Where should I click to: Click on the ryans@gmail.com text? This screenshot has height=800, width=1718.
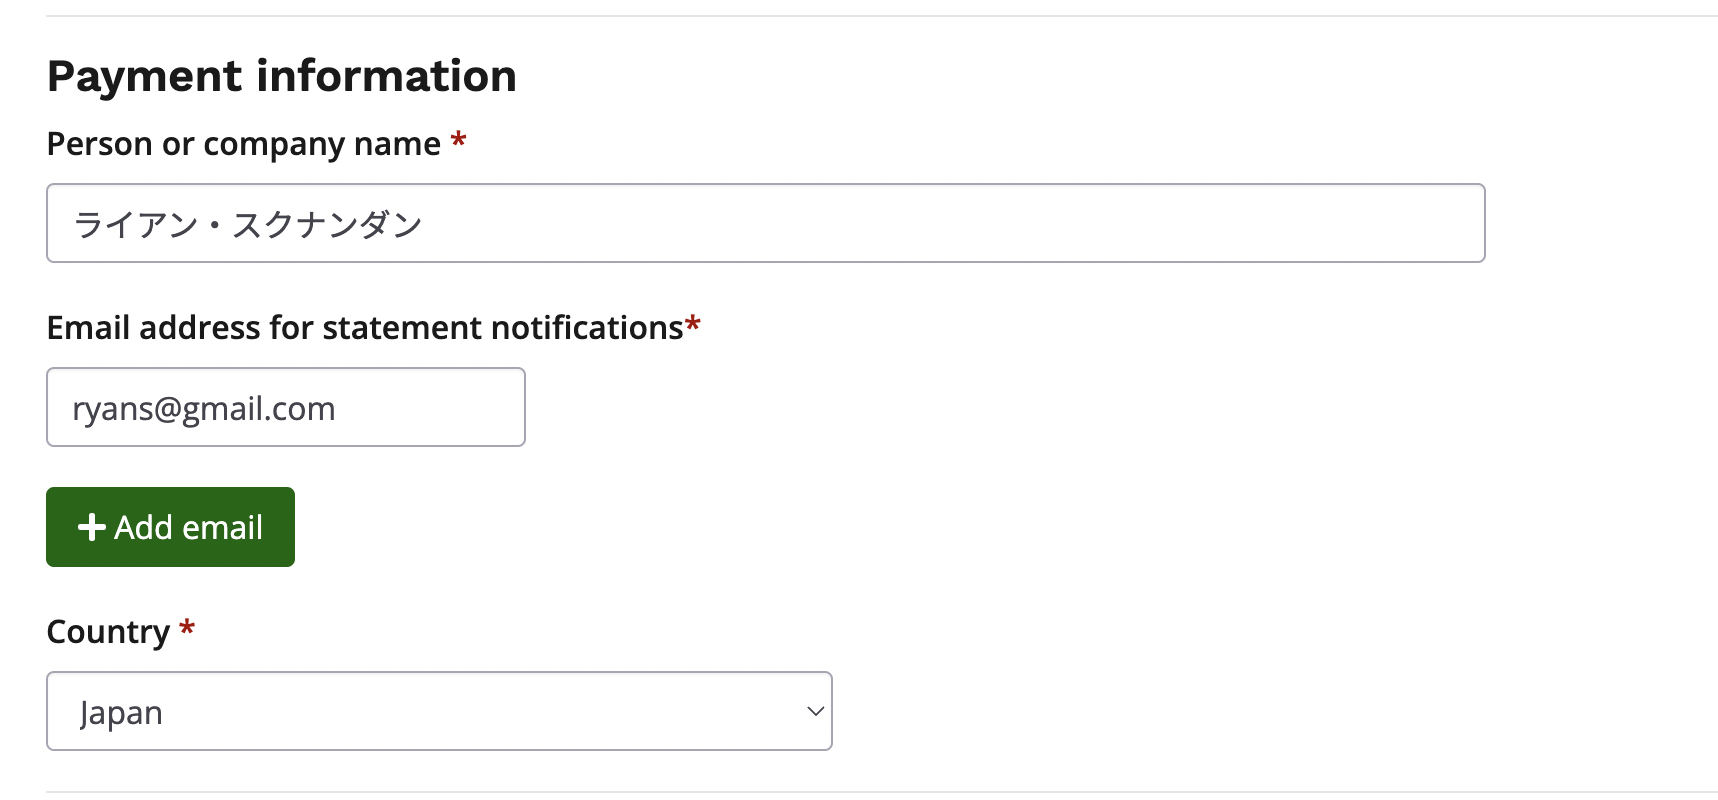[x=204, y=409]
